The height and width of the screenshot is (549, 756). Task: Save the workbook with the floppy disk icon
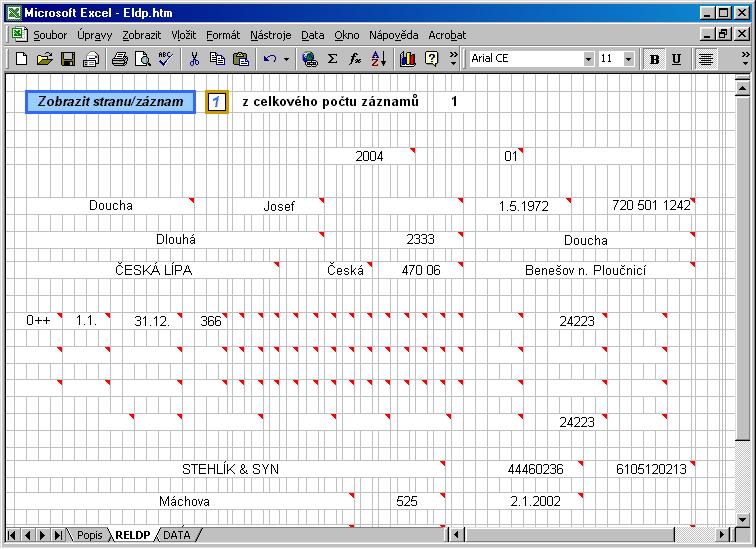point(68,59)
